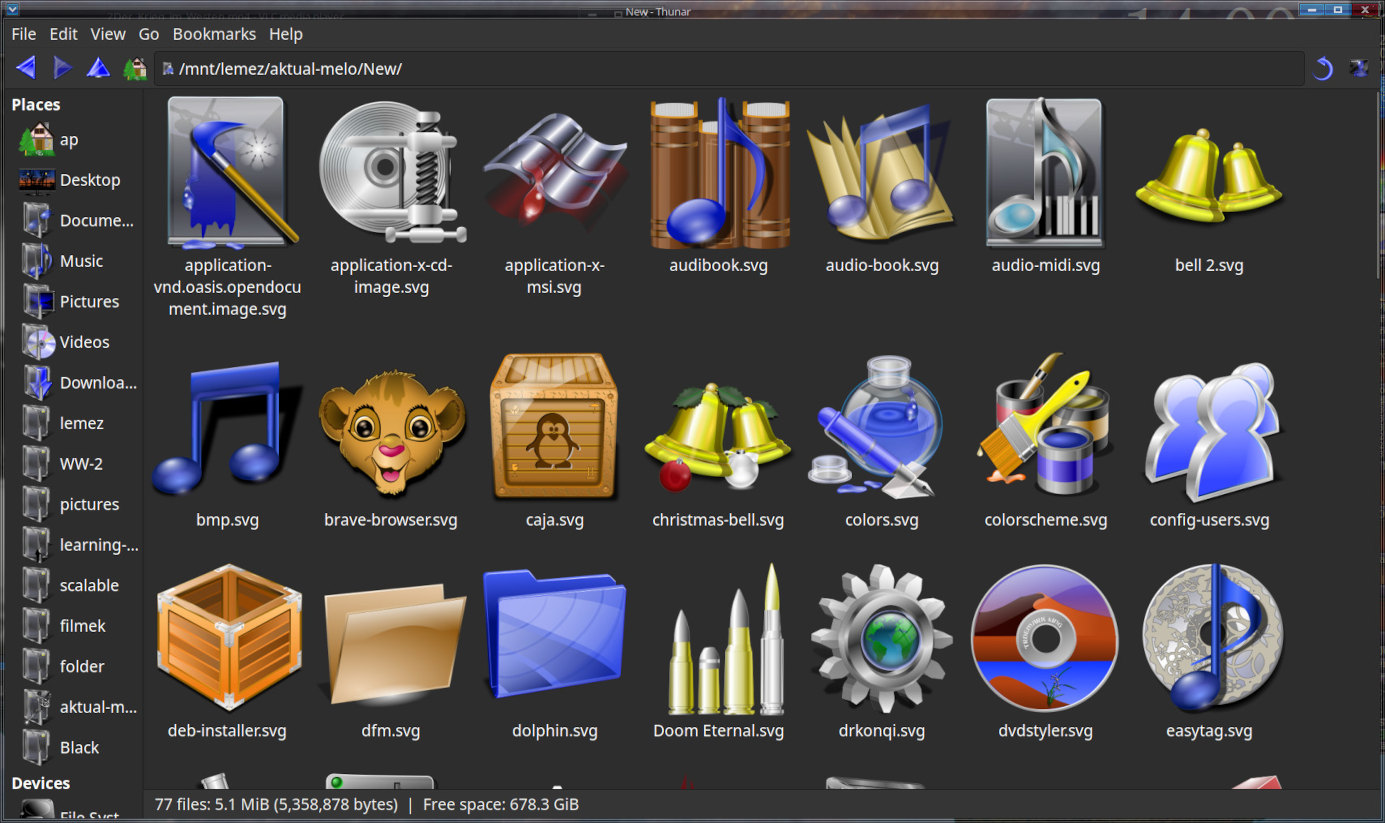Click the Devices section heading

[x=41, y=783]
